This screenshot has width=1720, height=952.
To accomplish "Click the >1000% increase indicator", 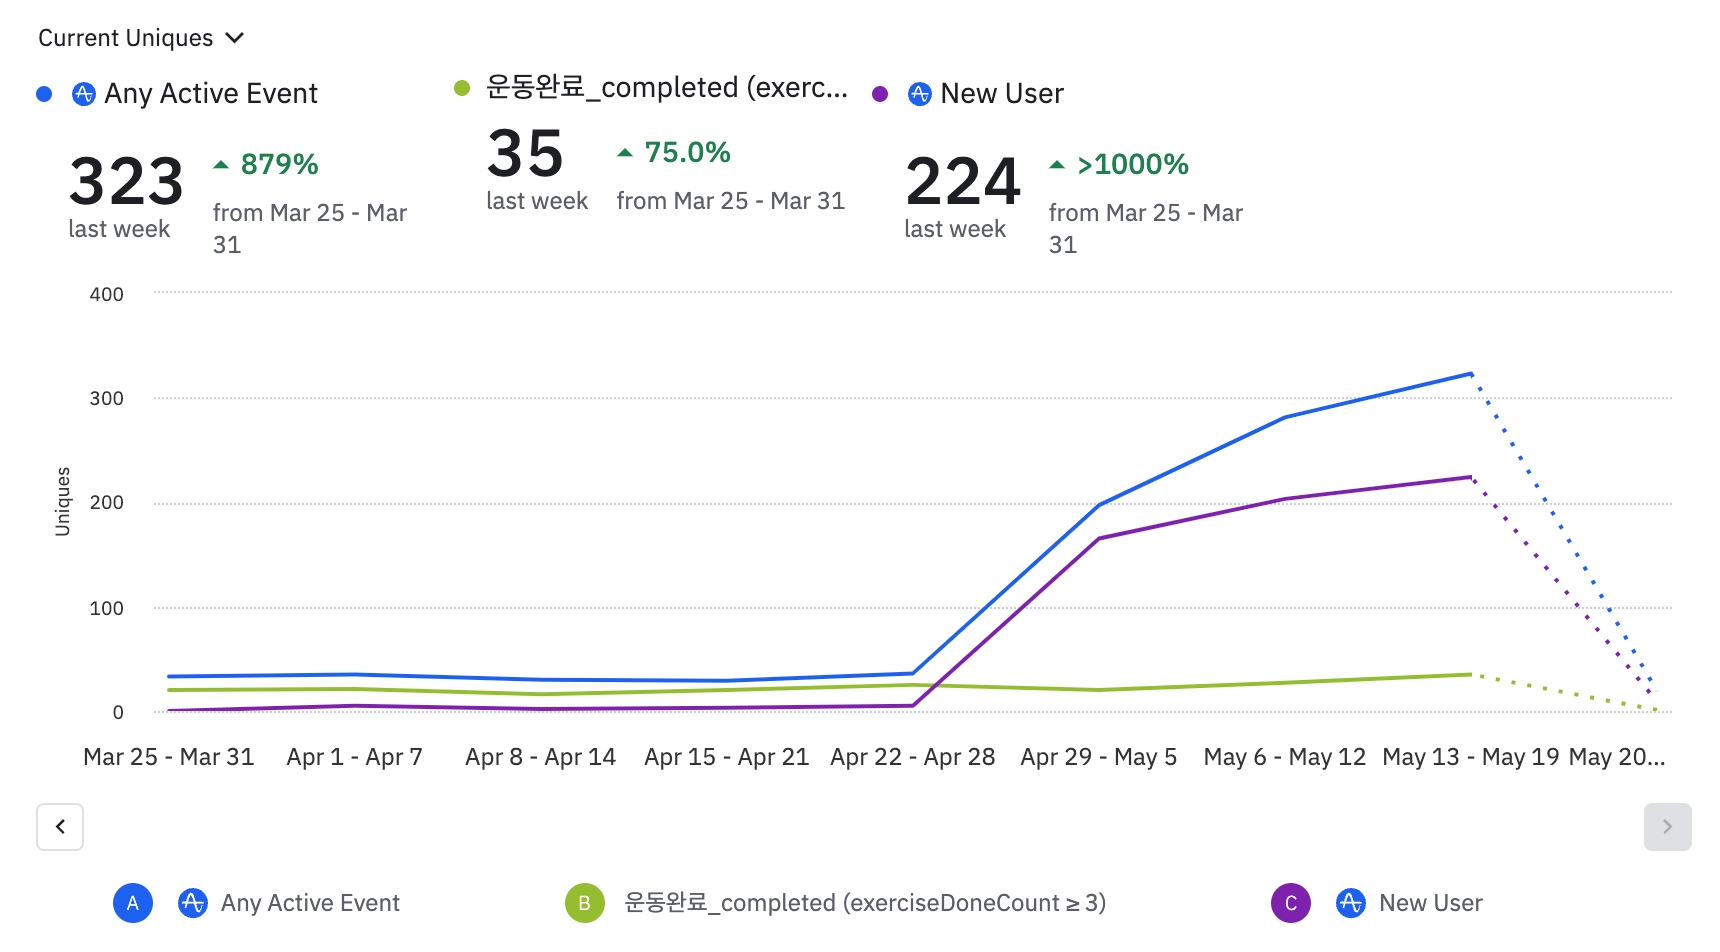I will click(1119, 164).
